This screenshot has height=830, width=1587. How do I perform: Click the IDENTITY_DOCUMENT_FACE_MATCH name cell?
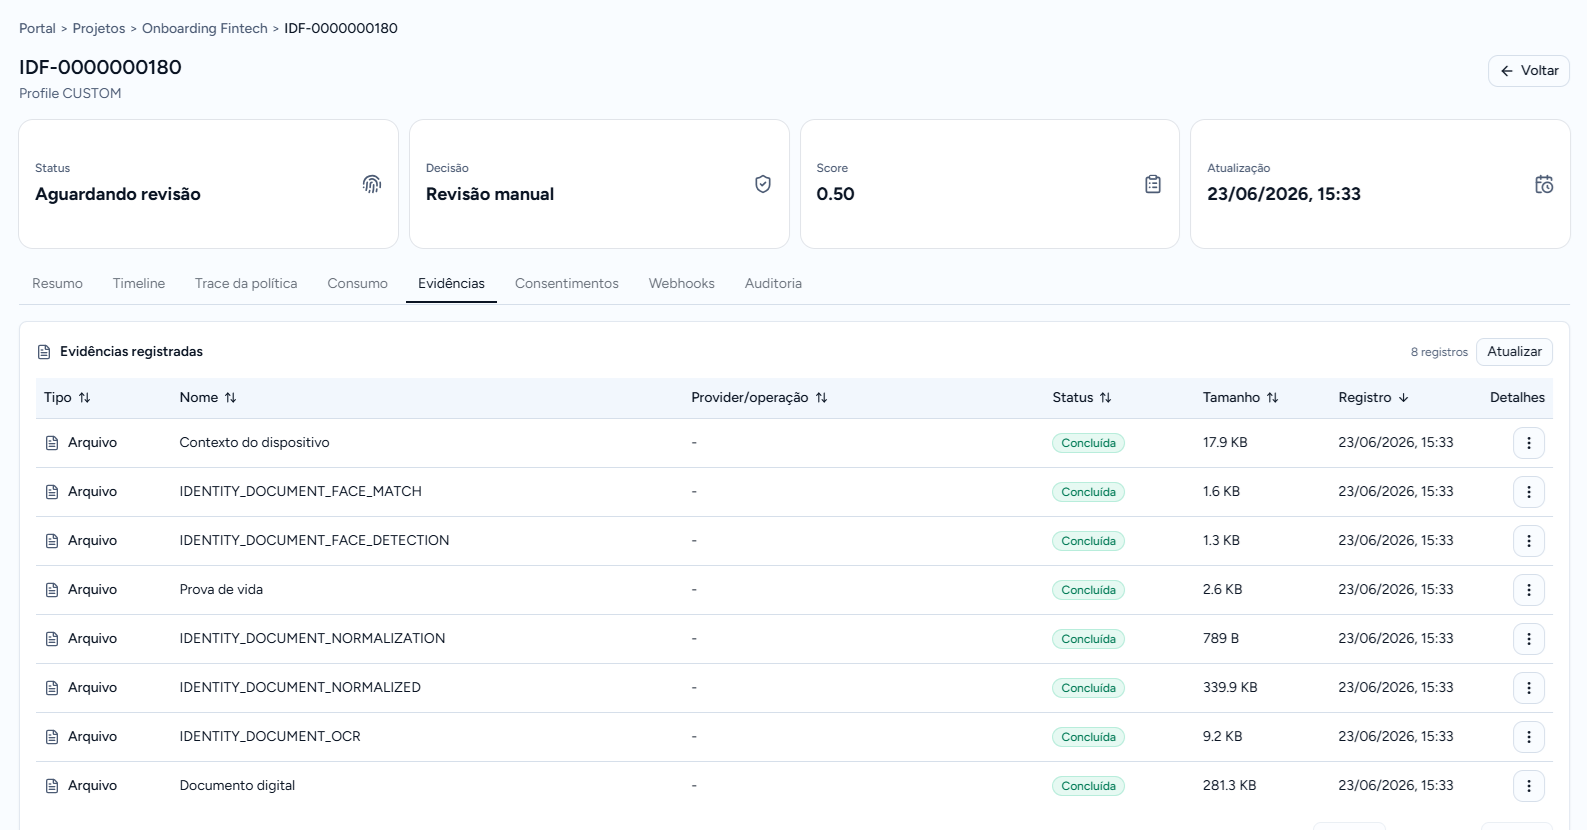pos(300,492)
